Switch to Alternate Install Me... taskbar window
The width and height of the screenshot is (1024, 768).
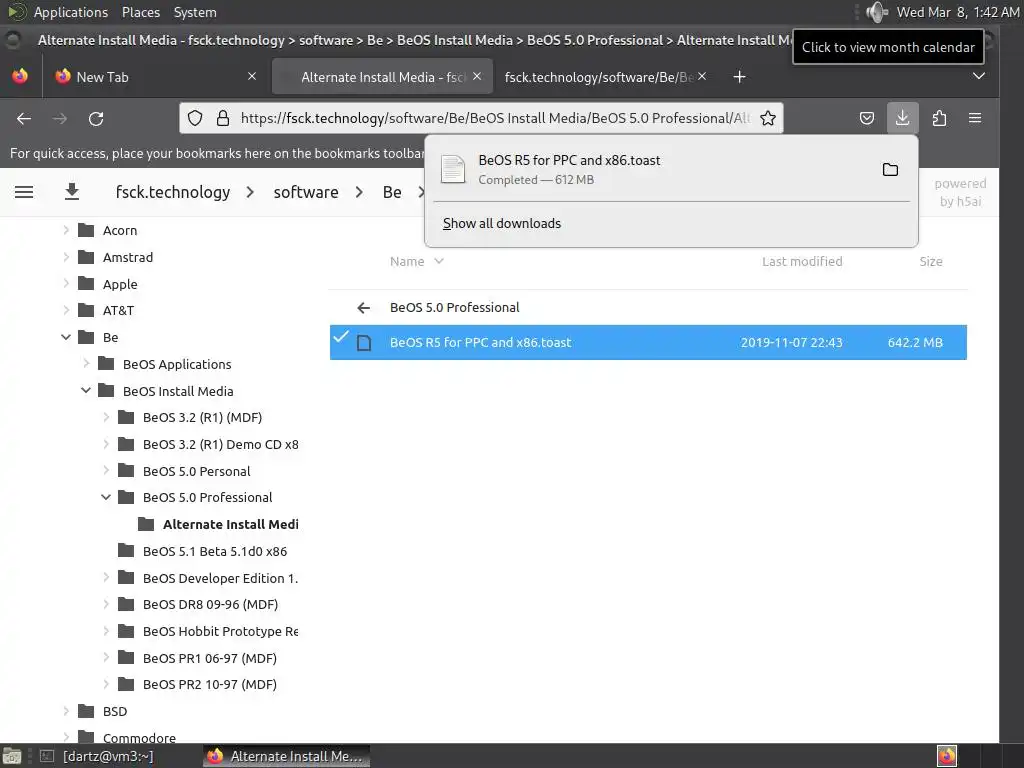click(x=286, y=756)
